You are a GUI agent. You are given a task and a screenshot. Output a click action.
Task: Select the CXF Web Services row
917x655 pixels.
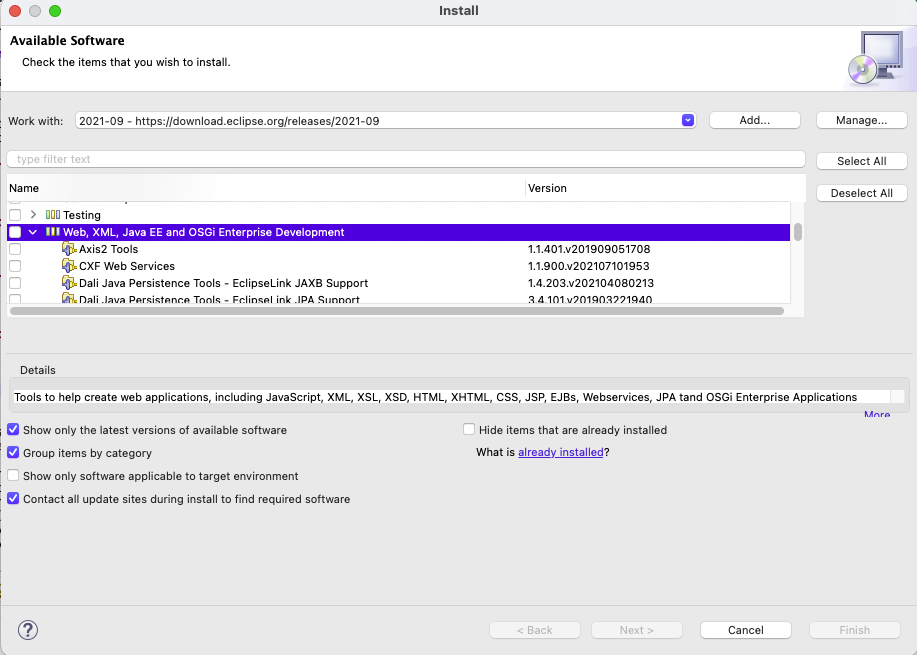click(x=398, y=266)
